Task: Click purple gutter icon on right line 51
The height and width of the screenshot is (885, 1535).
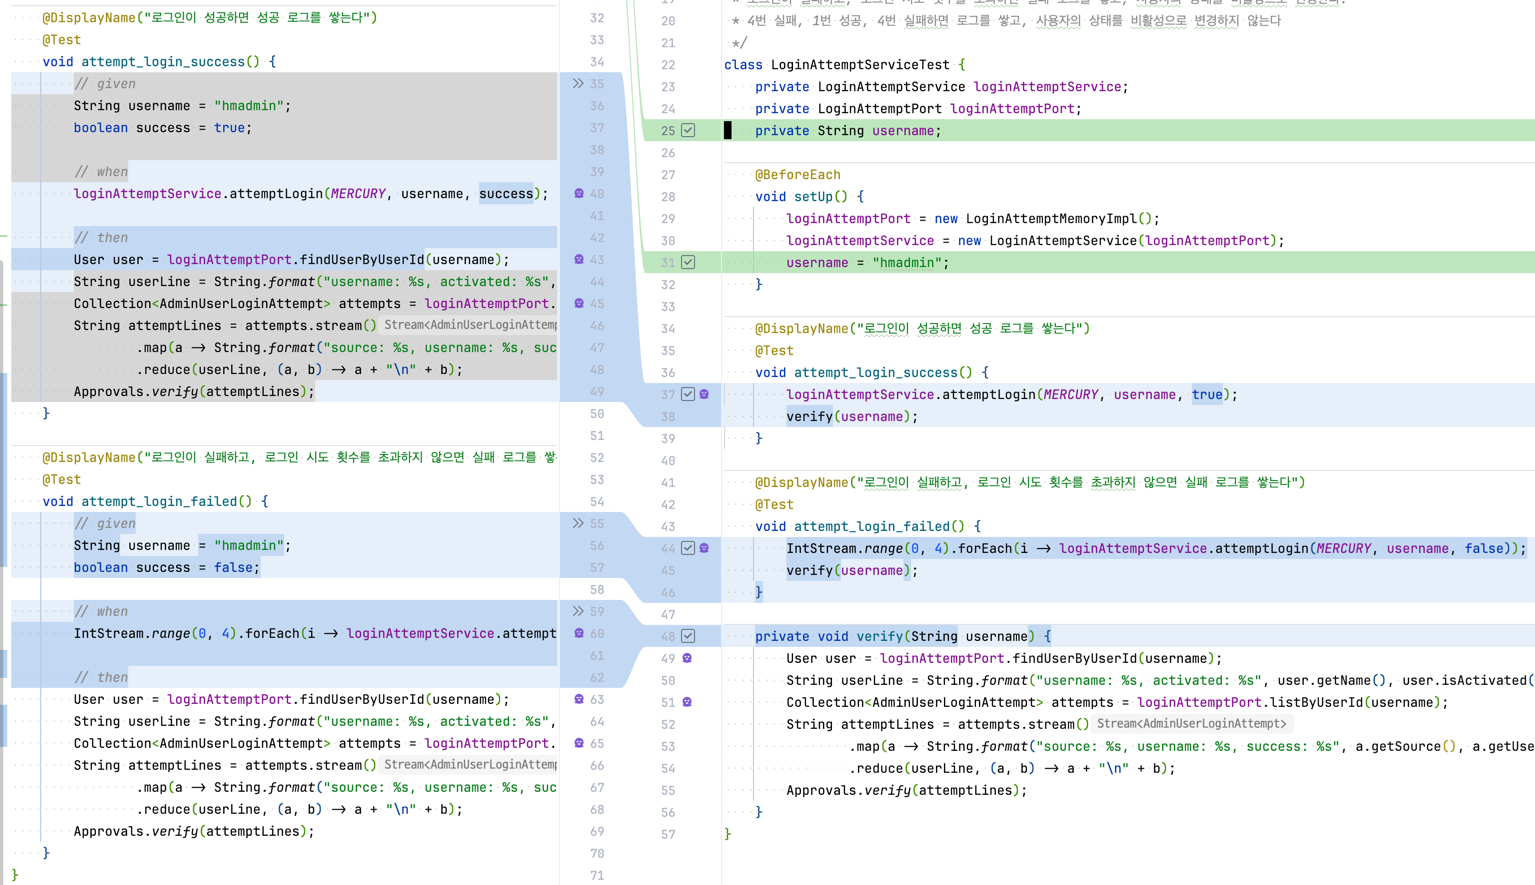Action: [687, 702]
